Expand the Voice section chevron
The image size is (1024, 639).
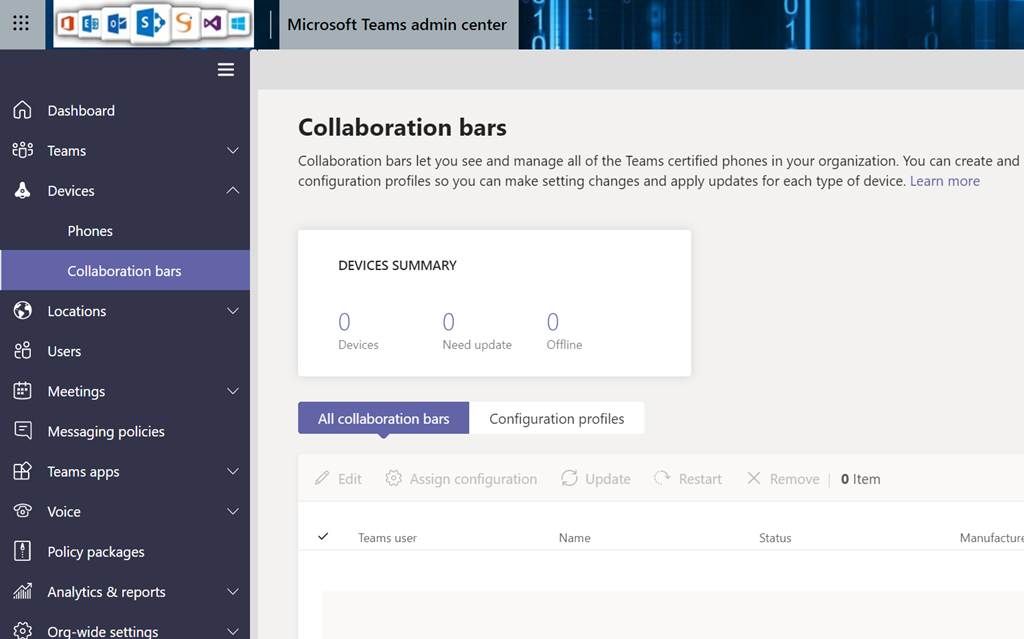232,511
